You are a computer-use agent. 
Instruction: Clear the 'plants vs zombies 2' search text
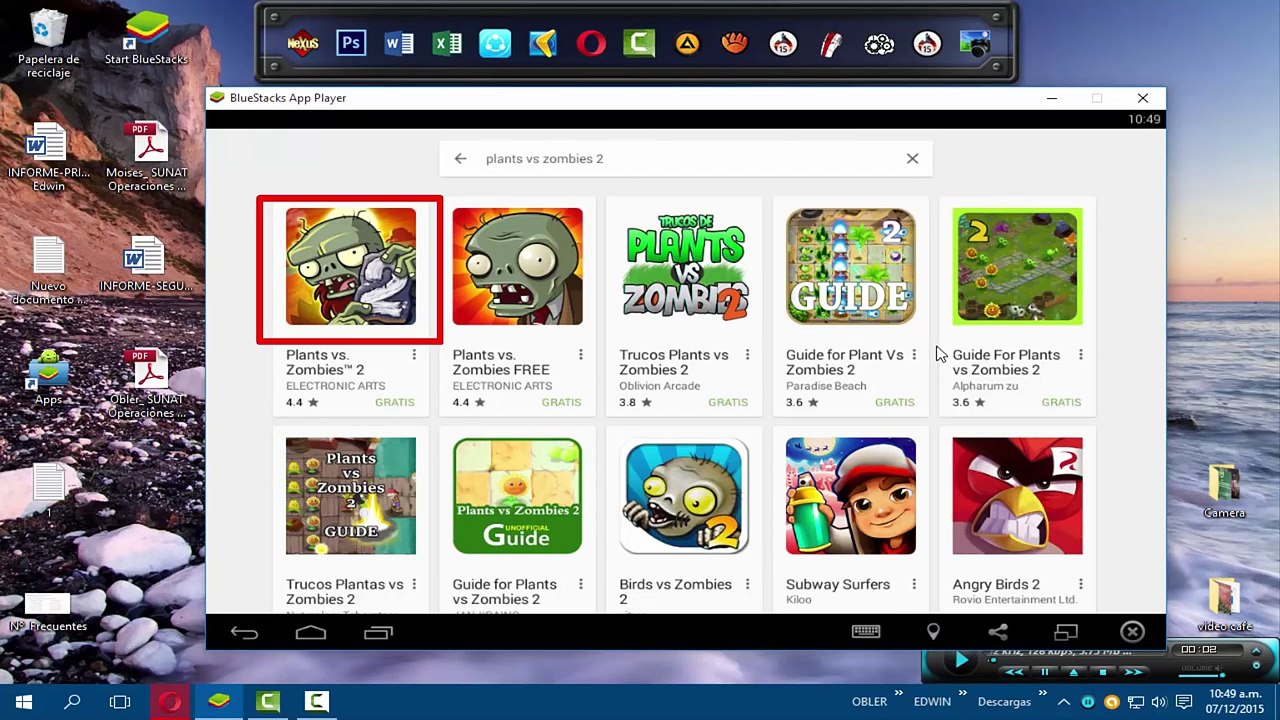coord(912,158)
